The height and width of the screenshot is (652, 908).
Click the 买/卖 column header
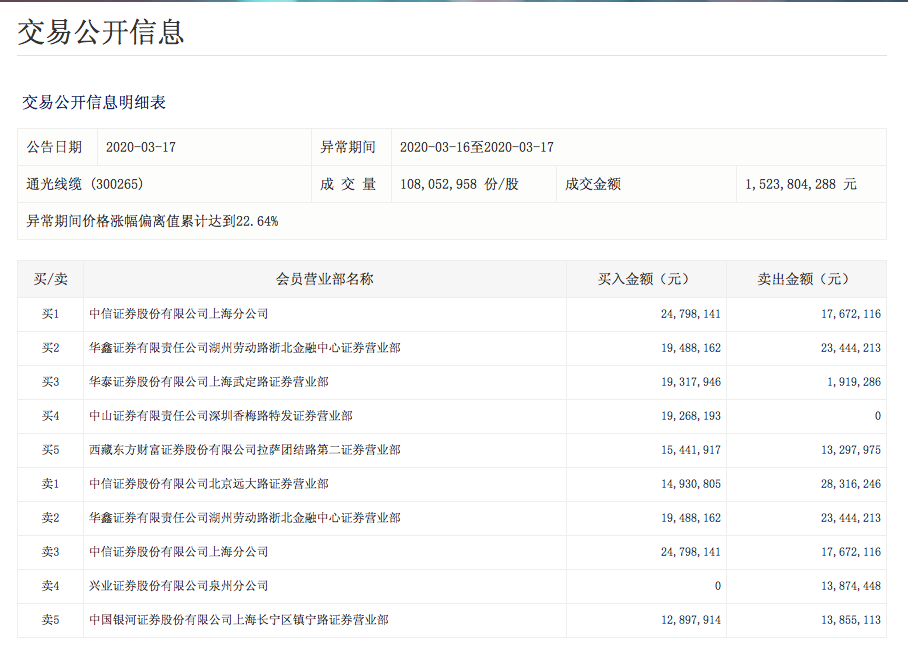pos(50,279)
